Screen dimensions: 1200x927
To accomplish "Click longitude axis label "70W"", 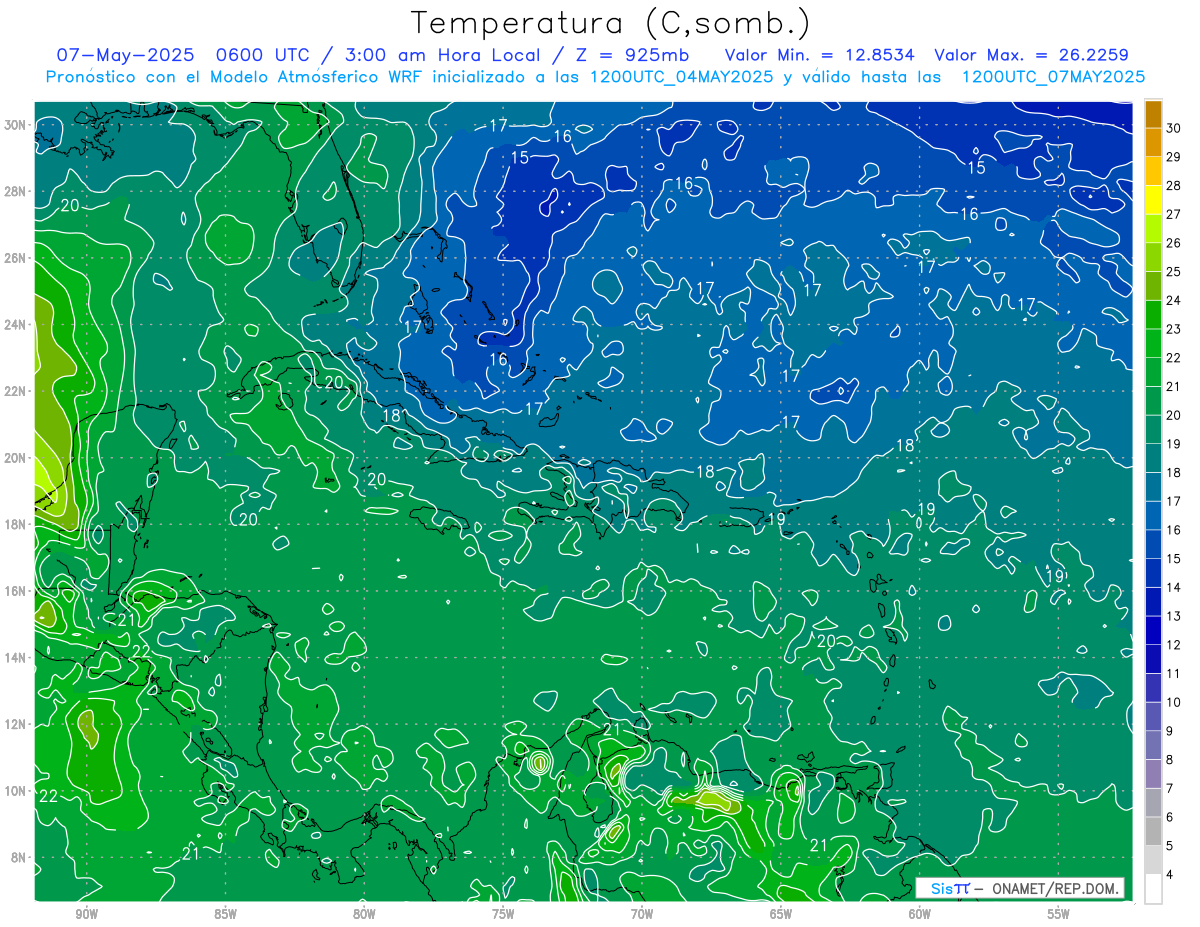I will tap(642, 914).
